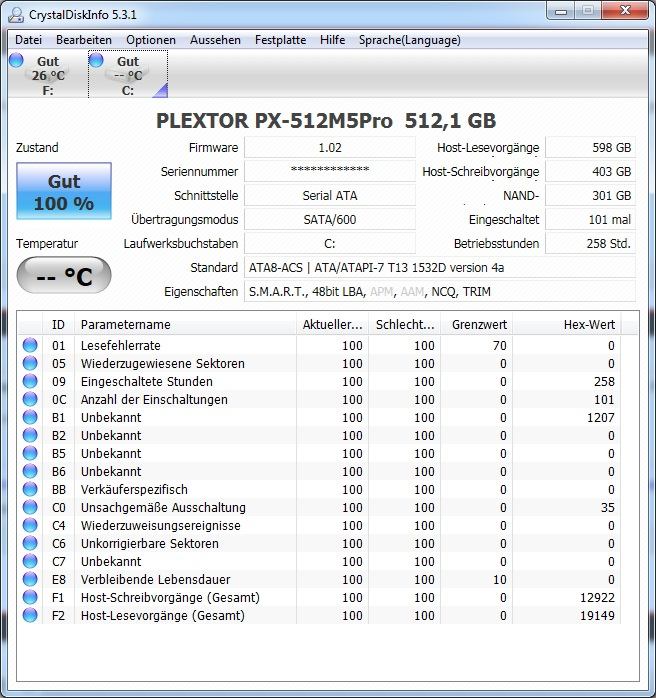Open the Bearbeiten menu

(x=84, y=40)
